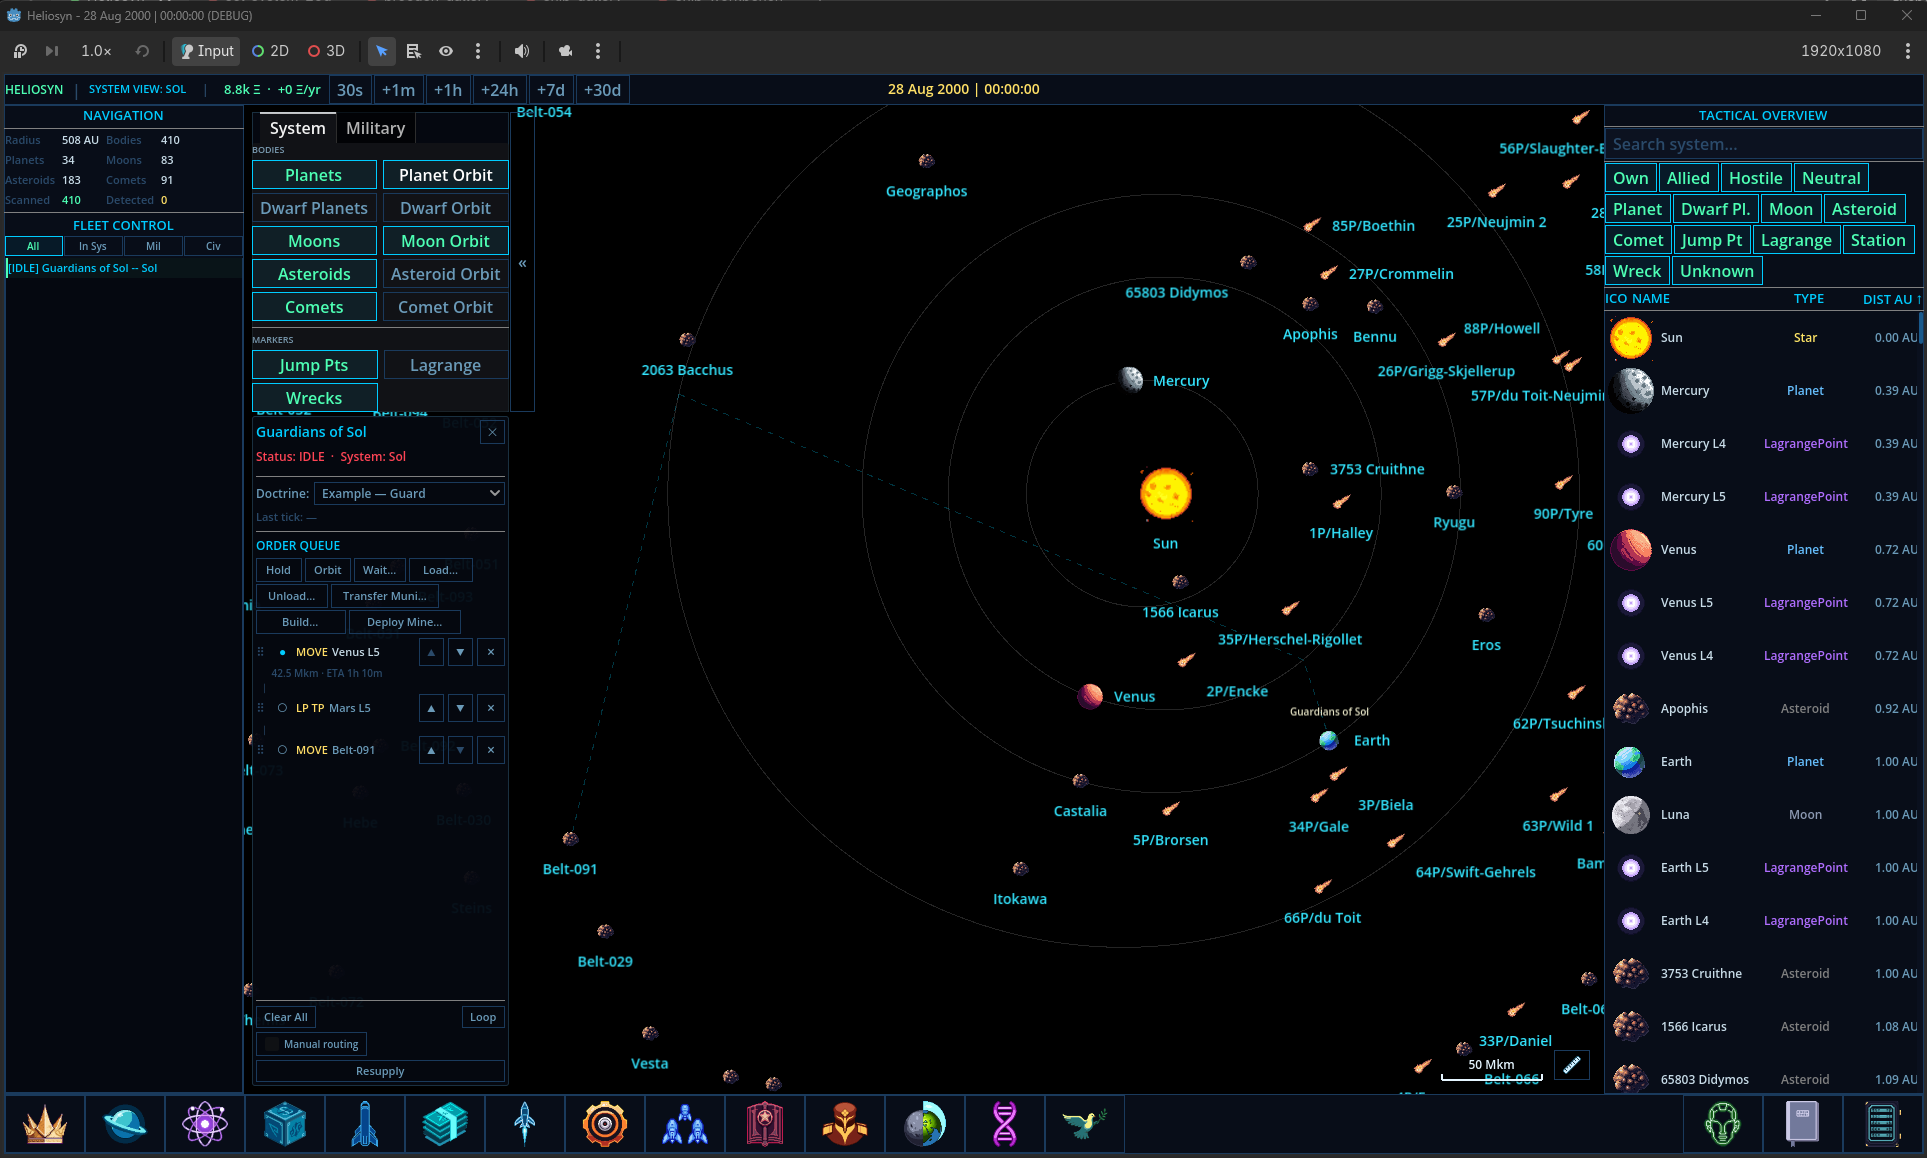Open the notebook journal icon
Viewport: 1927px width, 1158px height.
[1803, 1124]
